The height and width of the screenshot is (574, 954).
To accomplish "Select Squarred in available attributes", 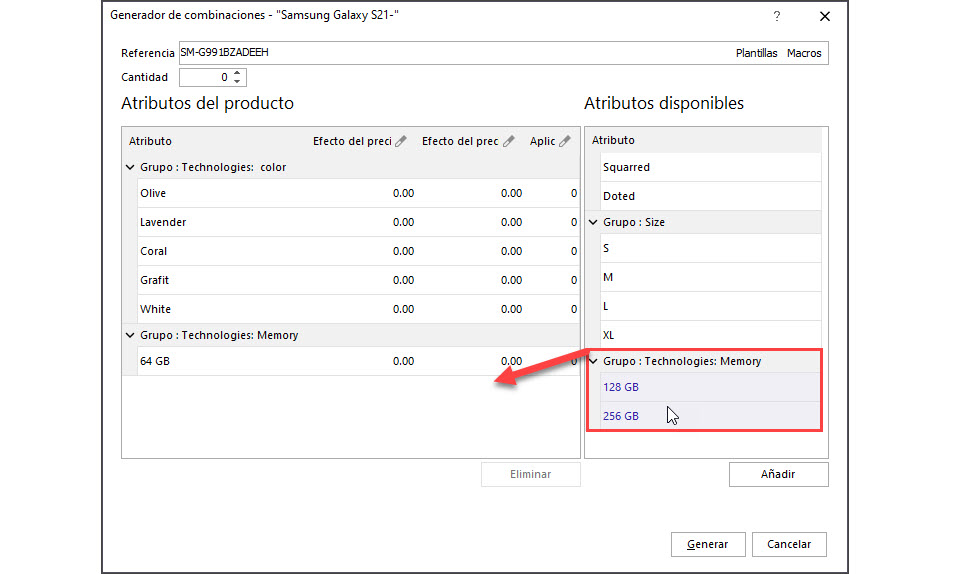I will click(x=711, y=167).
